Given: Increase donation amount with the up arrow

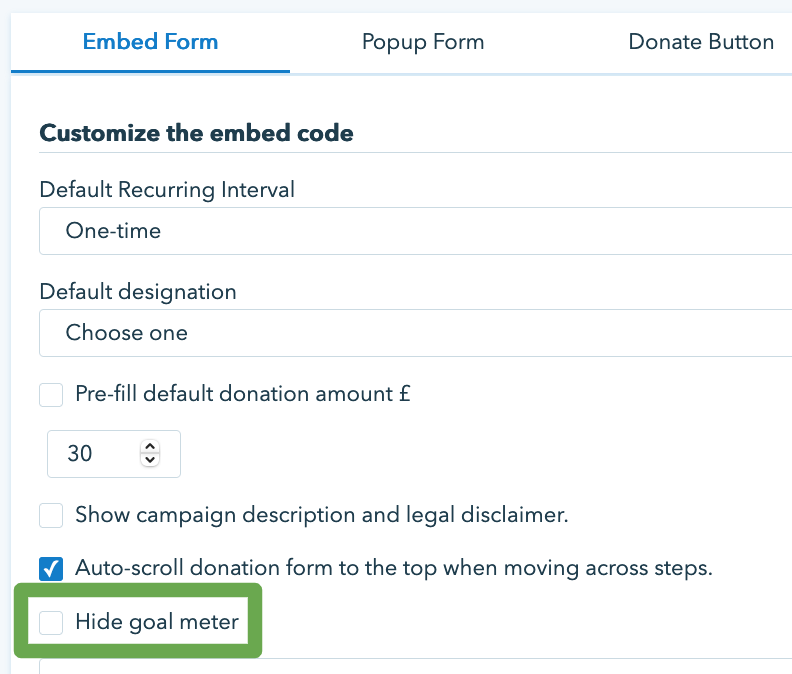Looking at the screenshot, I should click(150, 447).
